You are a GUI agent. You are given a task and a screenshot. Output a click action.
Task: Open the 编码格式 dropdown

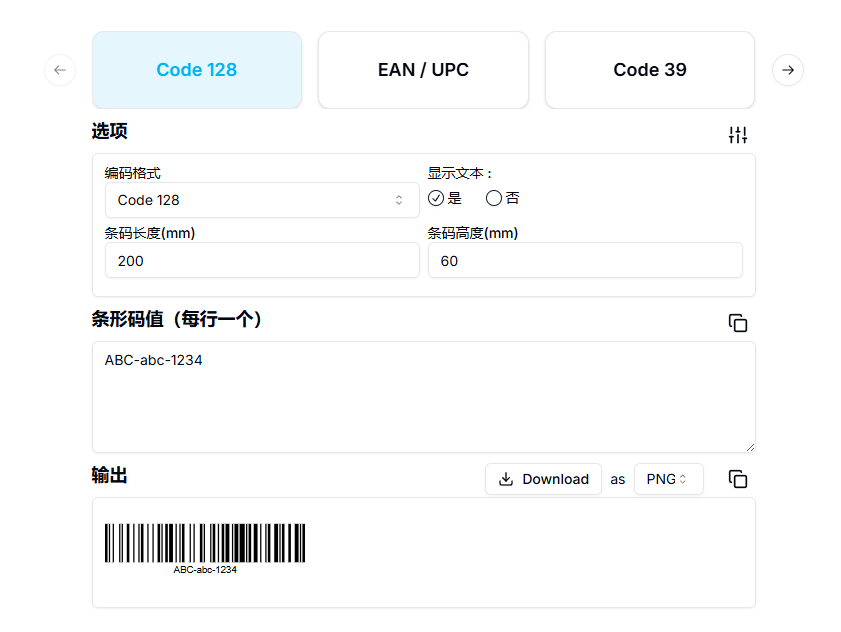(x=262, y=200)
